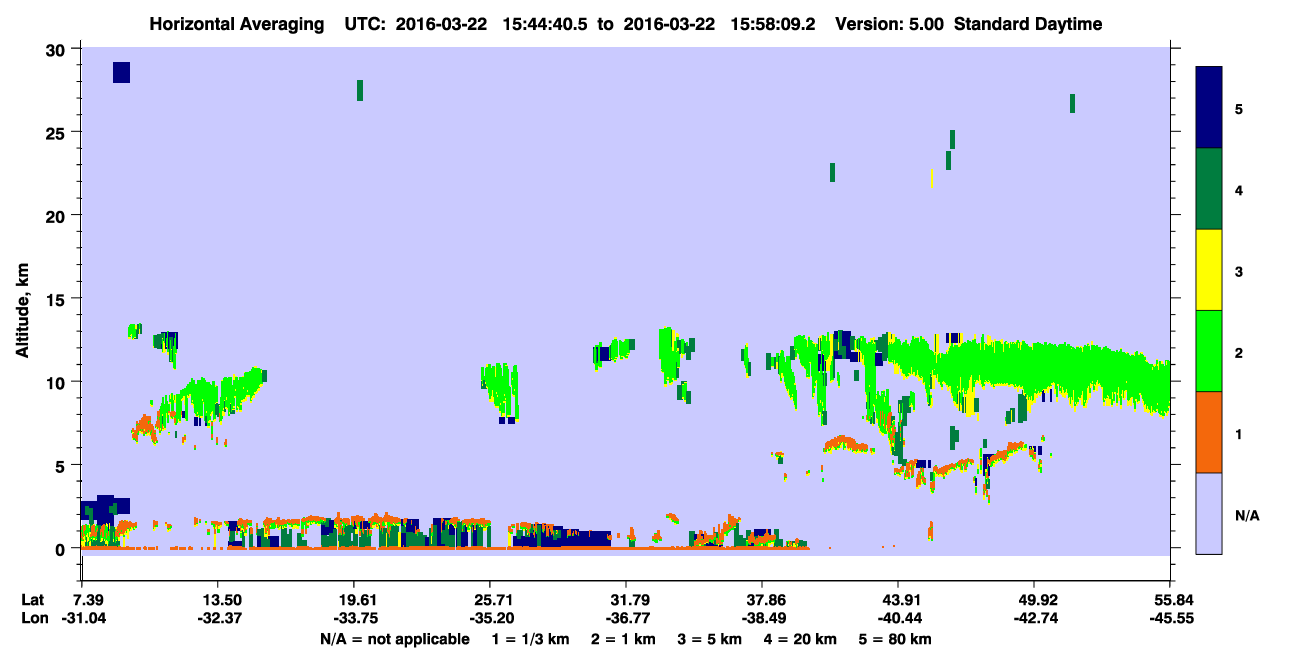Click the latitude value 31.79
Viewport: 1300px width, 667px height.
click(625, 600)
